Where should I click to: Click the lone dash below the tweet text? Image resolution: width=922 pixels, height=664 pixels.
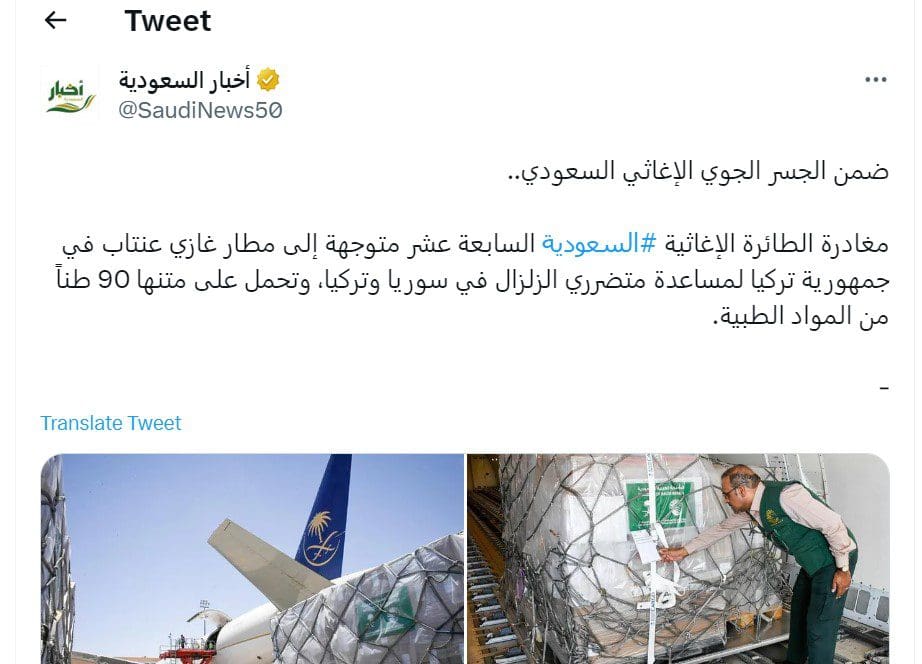tap(884, 388)
